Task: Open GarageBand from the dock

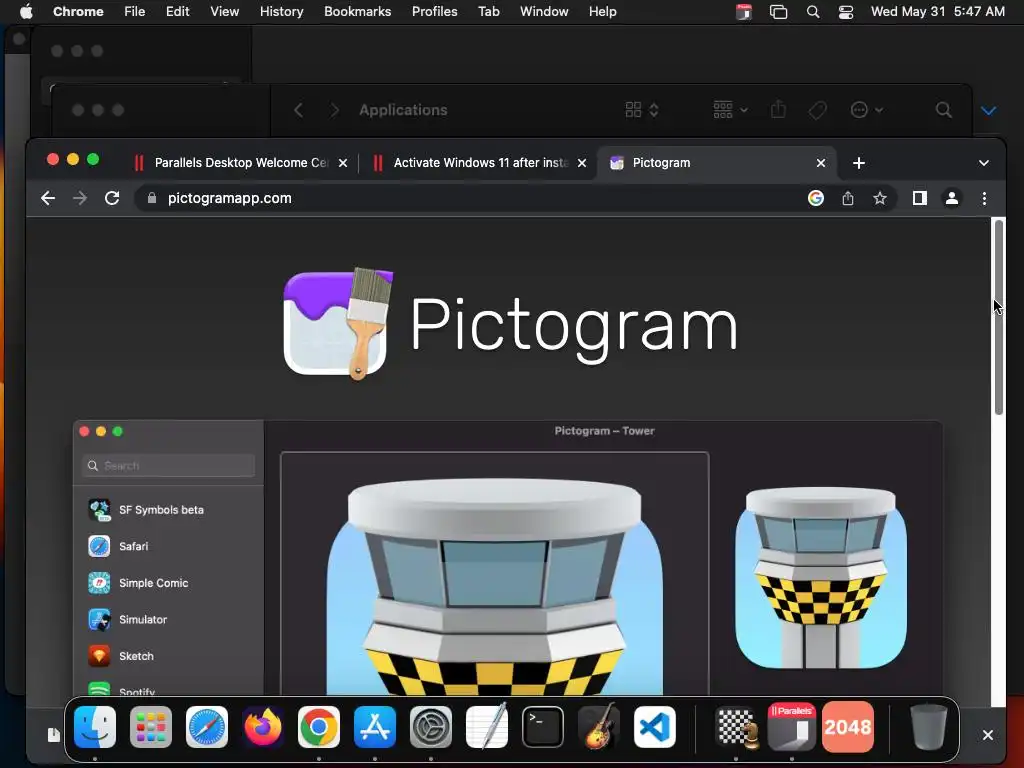Action: [x=599, y=727]
